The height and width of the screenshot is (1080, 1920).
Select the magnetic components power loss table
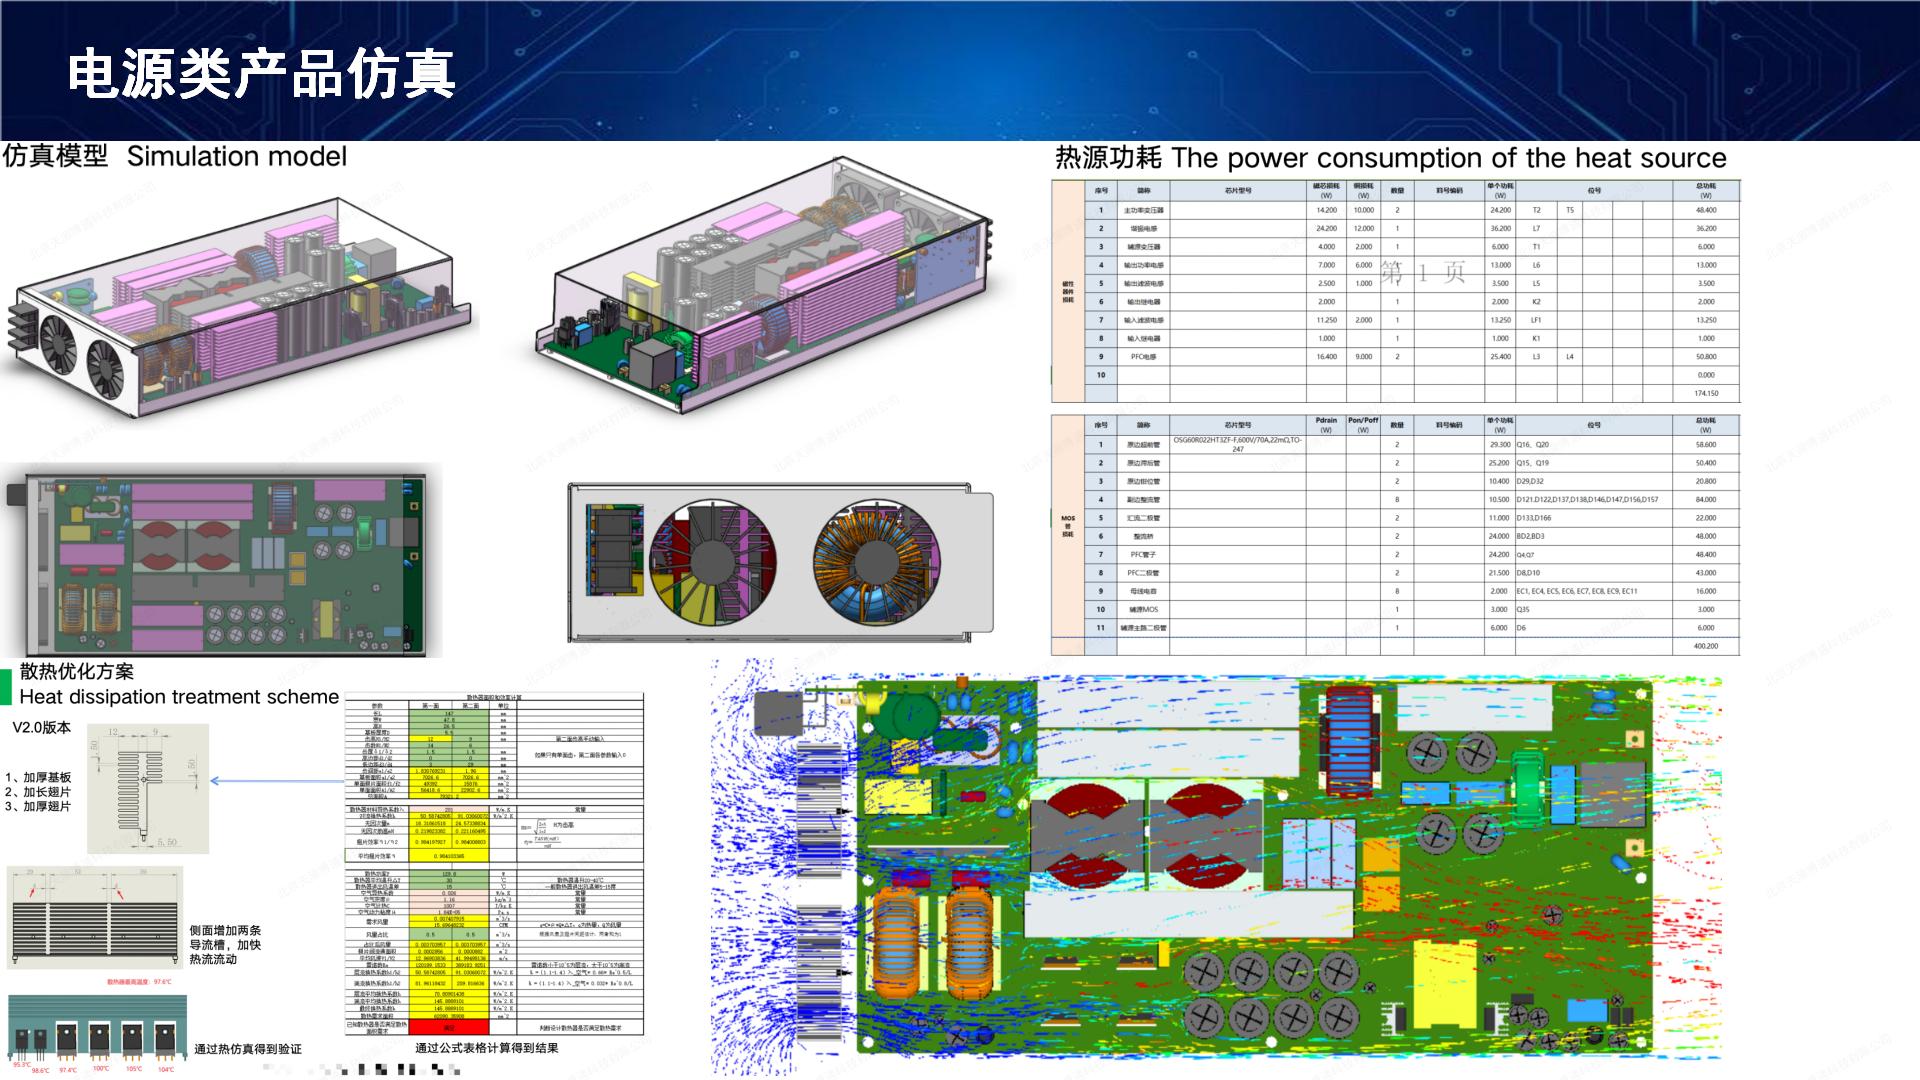point(1395,292)
